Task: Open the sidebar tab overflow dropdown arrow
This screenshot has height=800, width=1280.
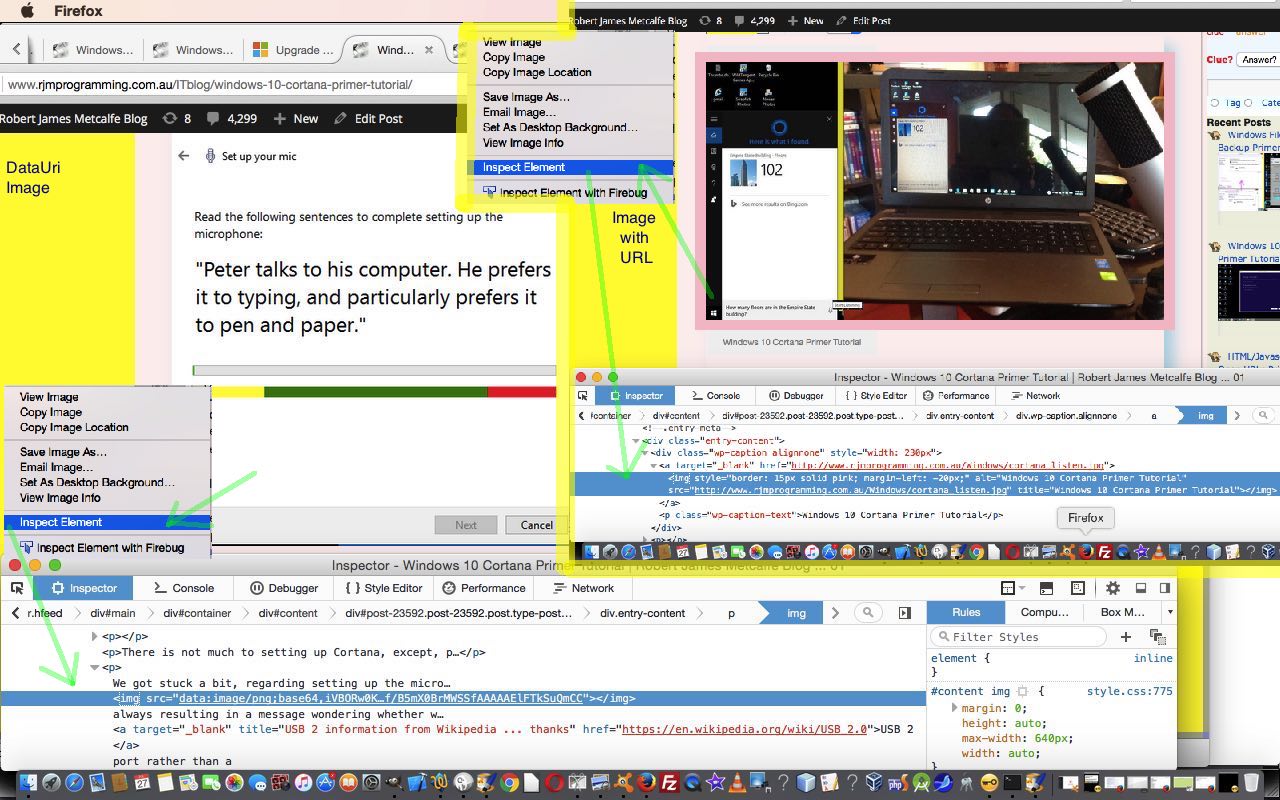Action: 1170,612
